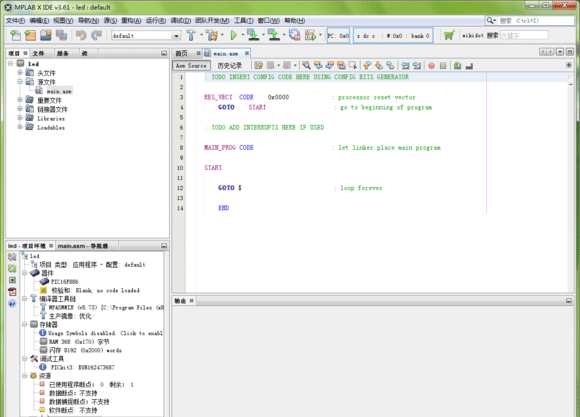The width and height of the screenshot is (580, 417).
Task: Click the Last Edit icon in editor toolbar
Action: coord(259,65)
